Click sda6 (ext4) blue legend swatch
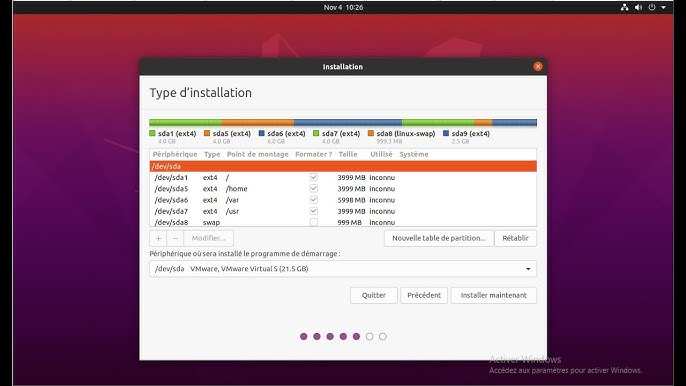 tap(262, 133)
